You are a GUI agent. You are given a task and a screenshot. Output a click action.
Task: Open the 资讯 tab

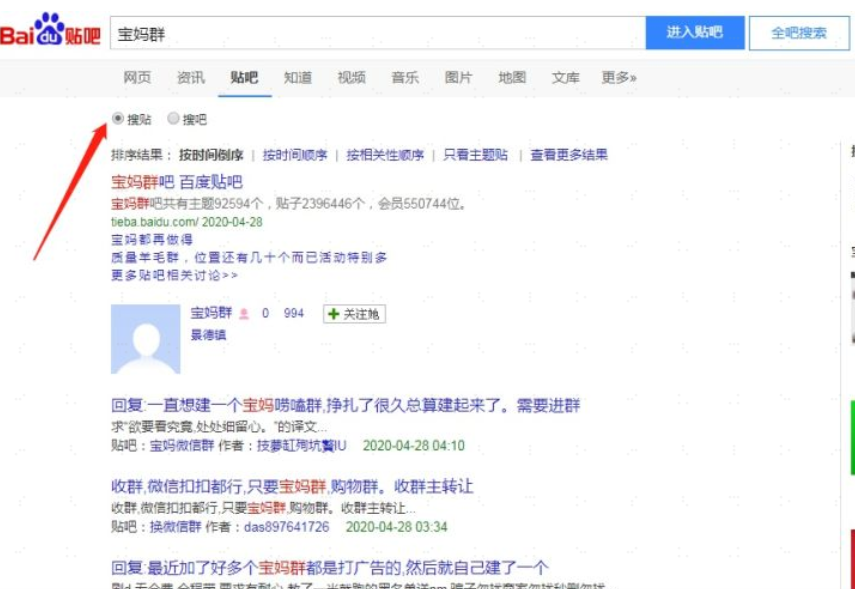pos(191,77)
